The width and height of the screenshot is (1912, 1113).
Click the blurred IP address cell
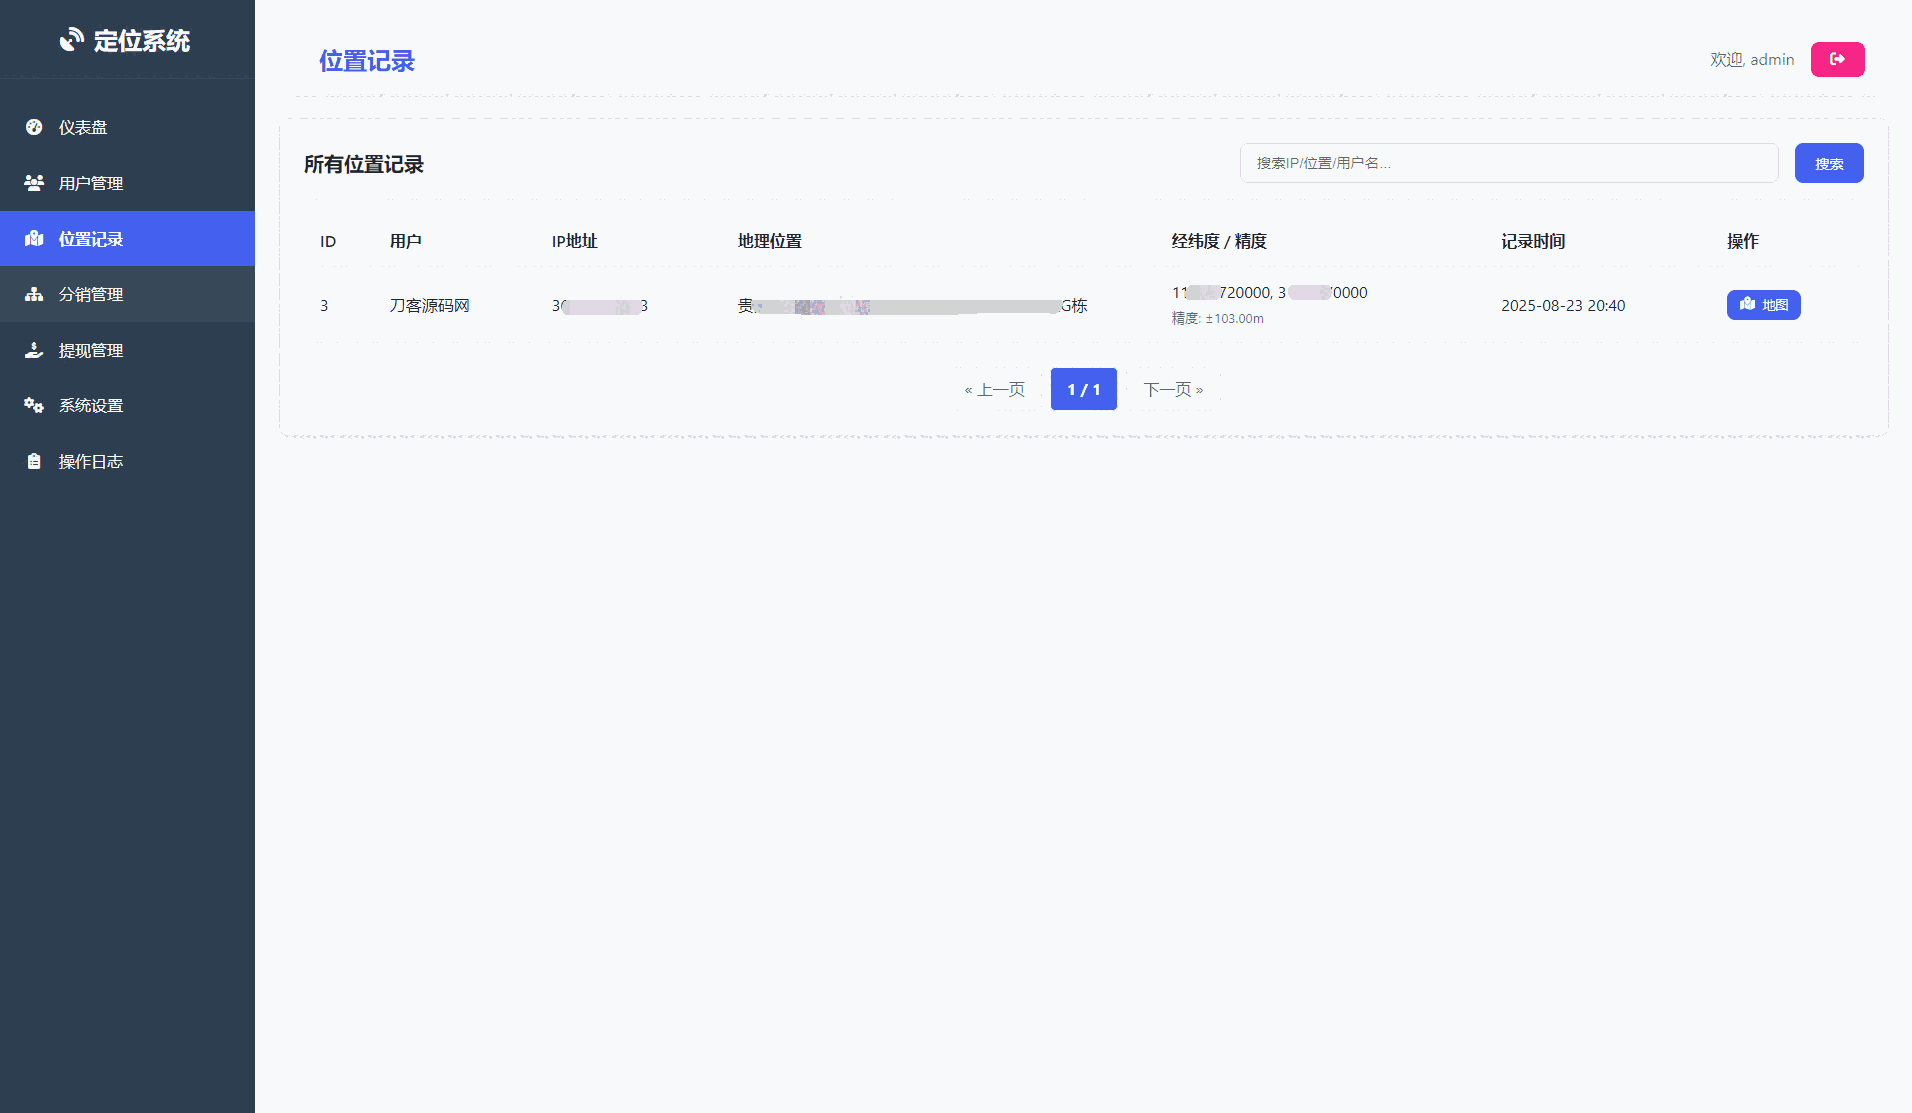pyautogui.click(x=600, y=306)
